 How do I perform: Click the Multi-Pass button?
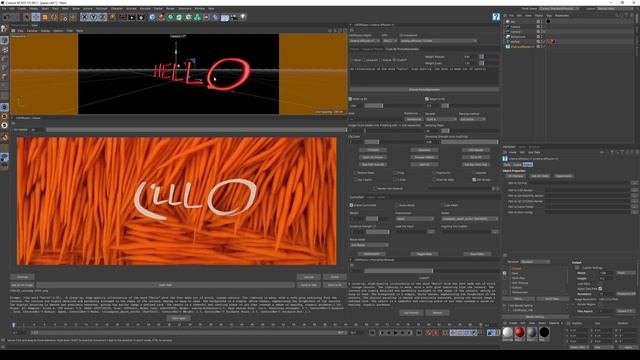tap(552, 299)
